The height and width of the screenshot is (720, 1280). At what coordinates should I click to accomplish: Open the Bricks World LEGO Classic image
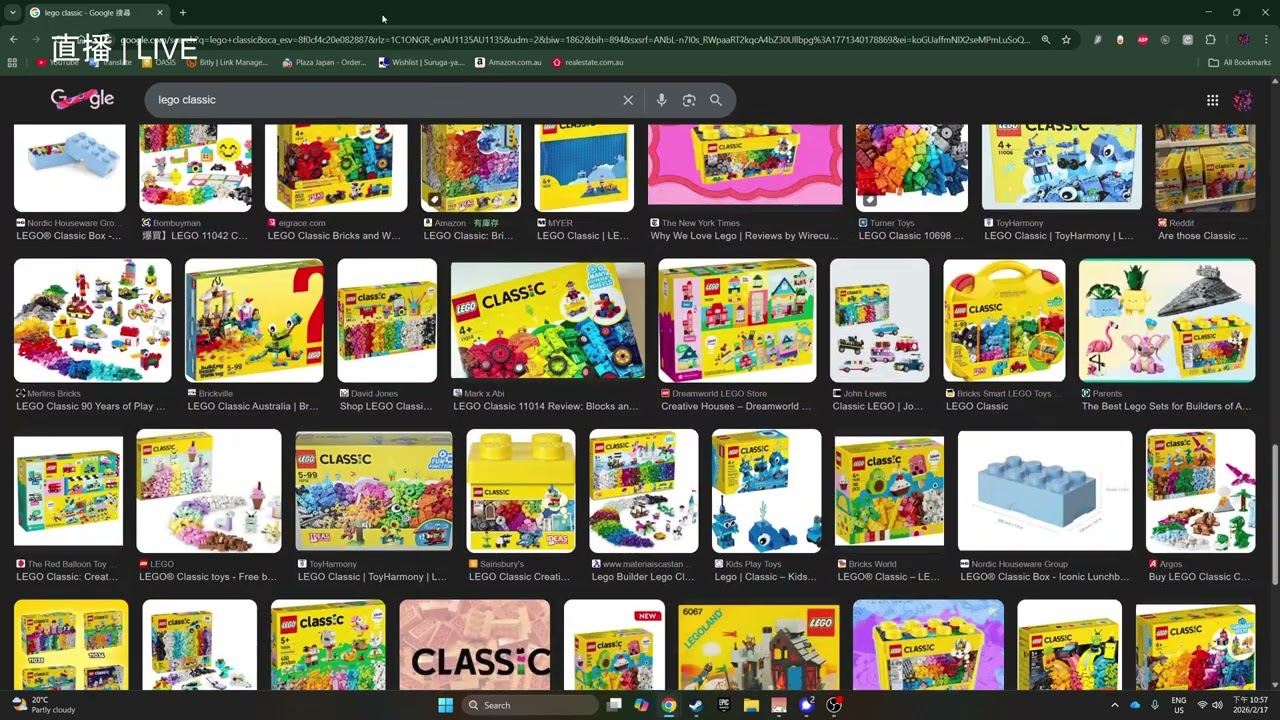click(x=889, y=491)
